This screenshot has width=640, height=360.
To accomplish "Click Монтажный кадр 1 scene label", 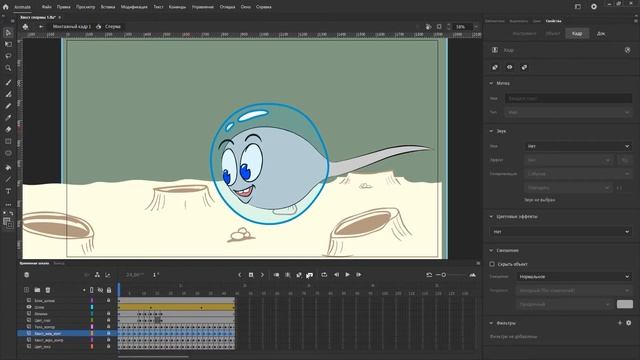I will (72, 27).
